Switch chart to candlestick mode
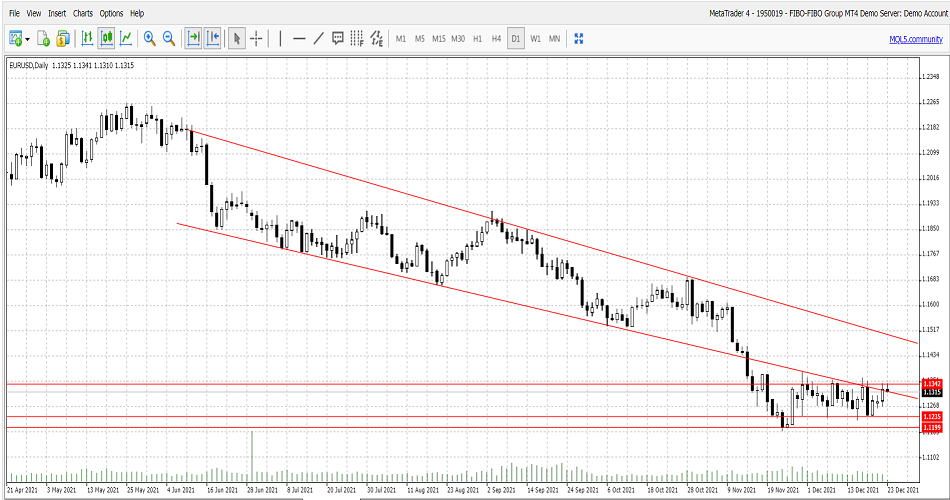 pos(106,38)
